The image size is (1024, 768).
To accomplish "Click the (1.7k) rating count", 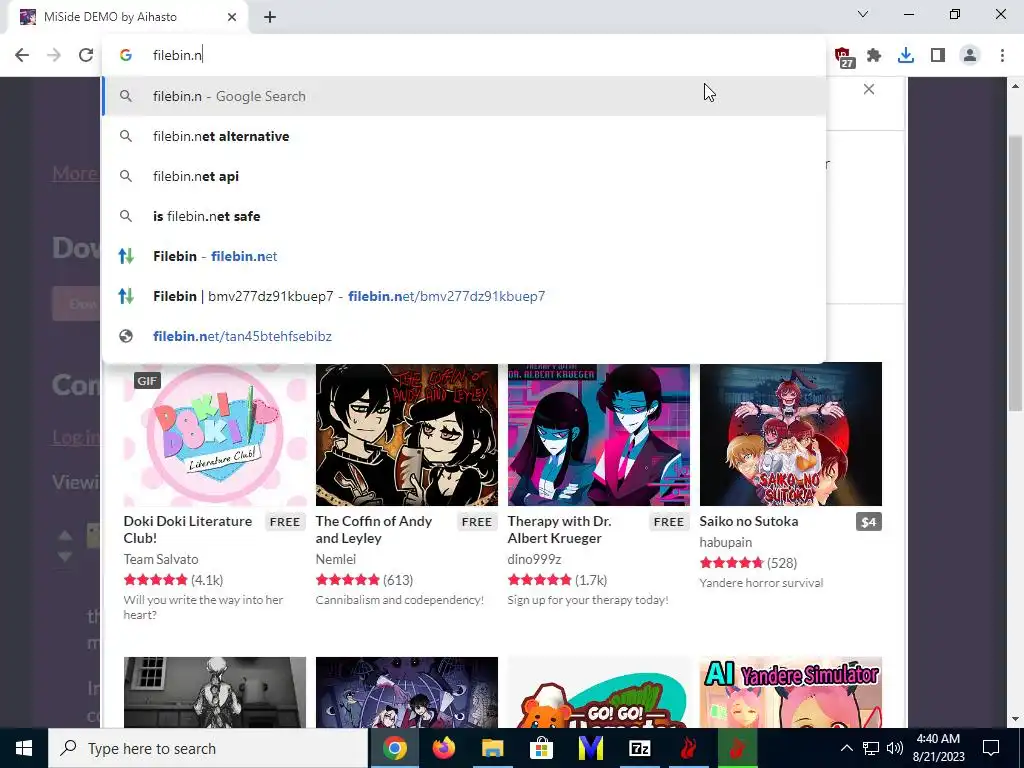I will tap(591, 580).
